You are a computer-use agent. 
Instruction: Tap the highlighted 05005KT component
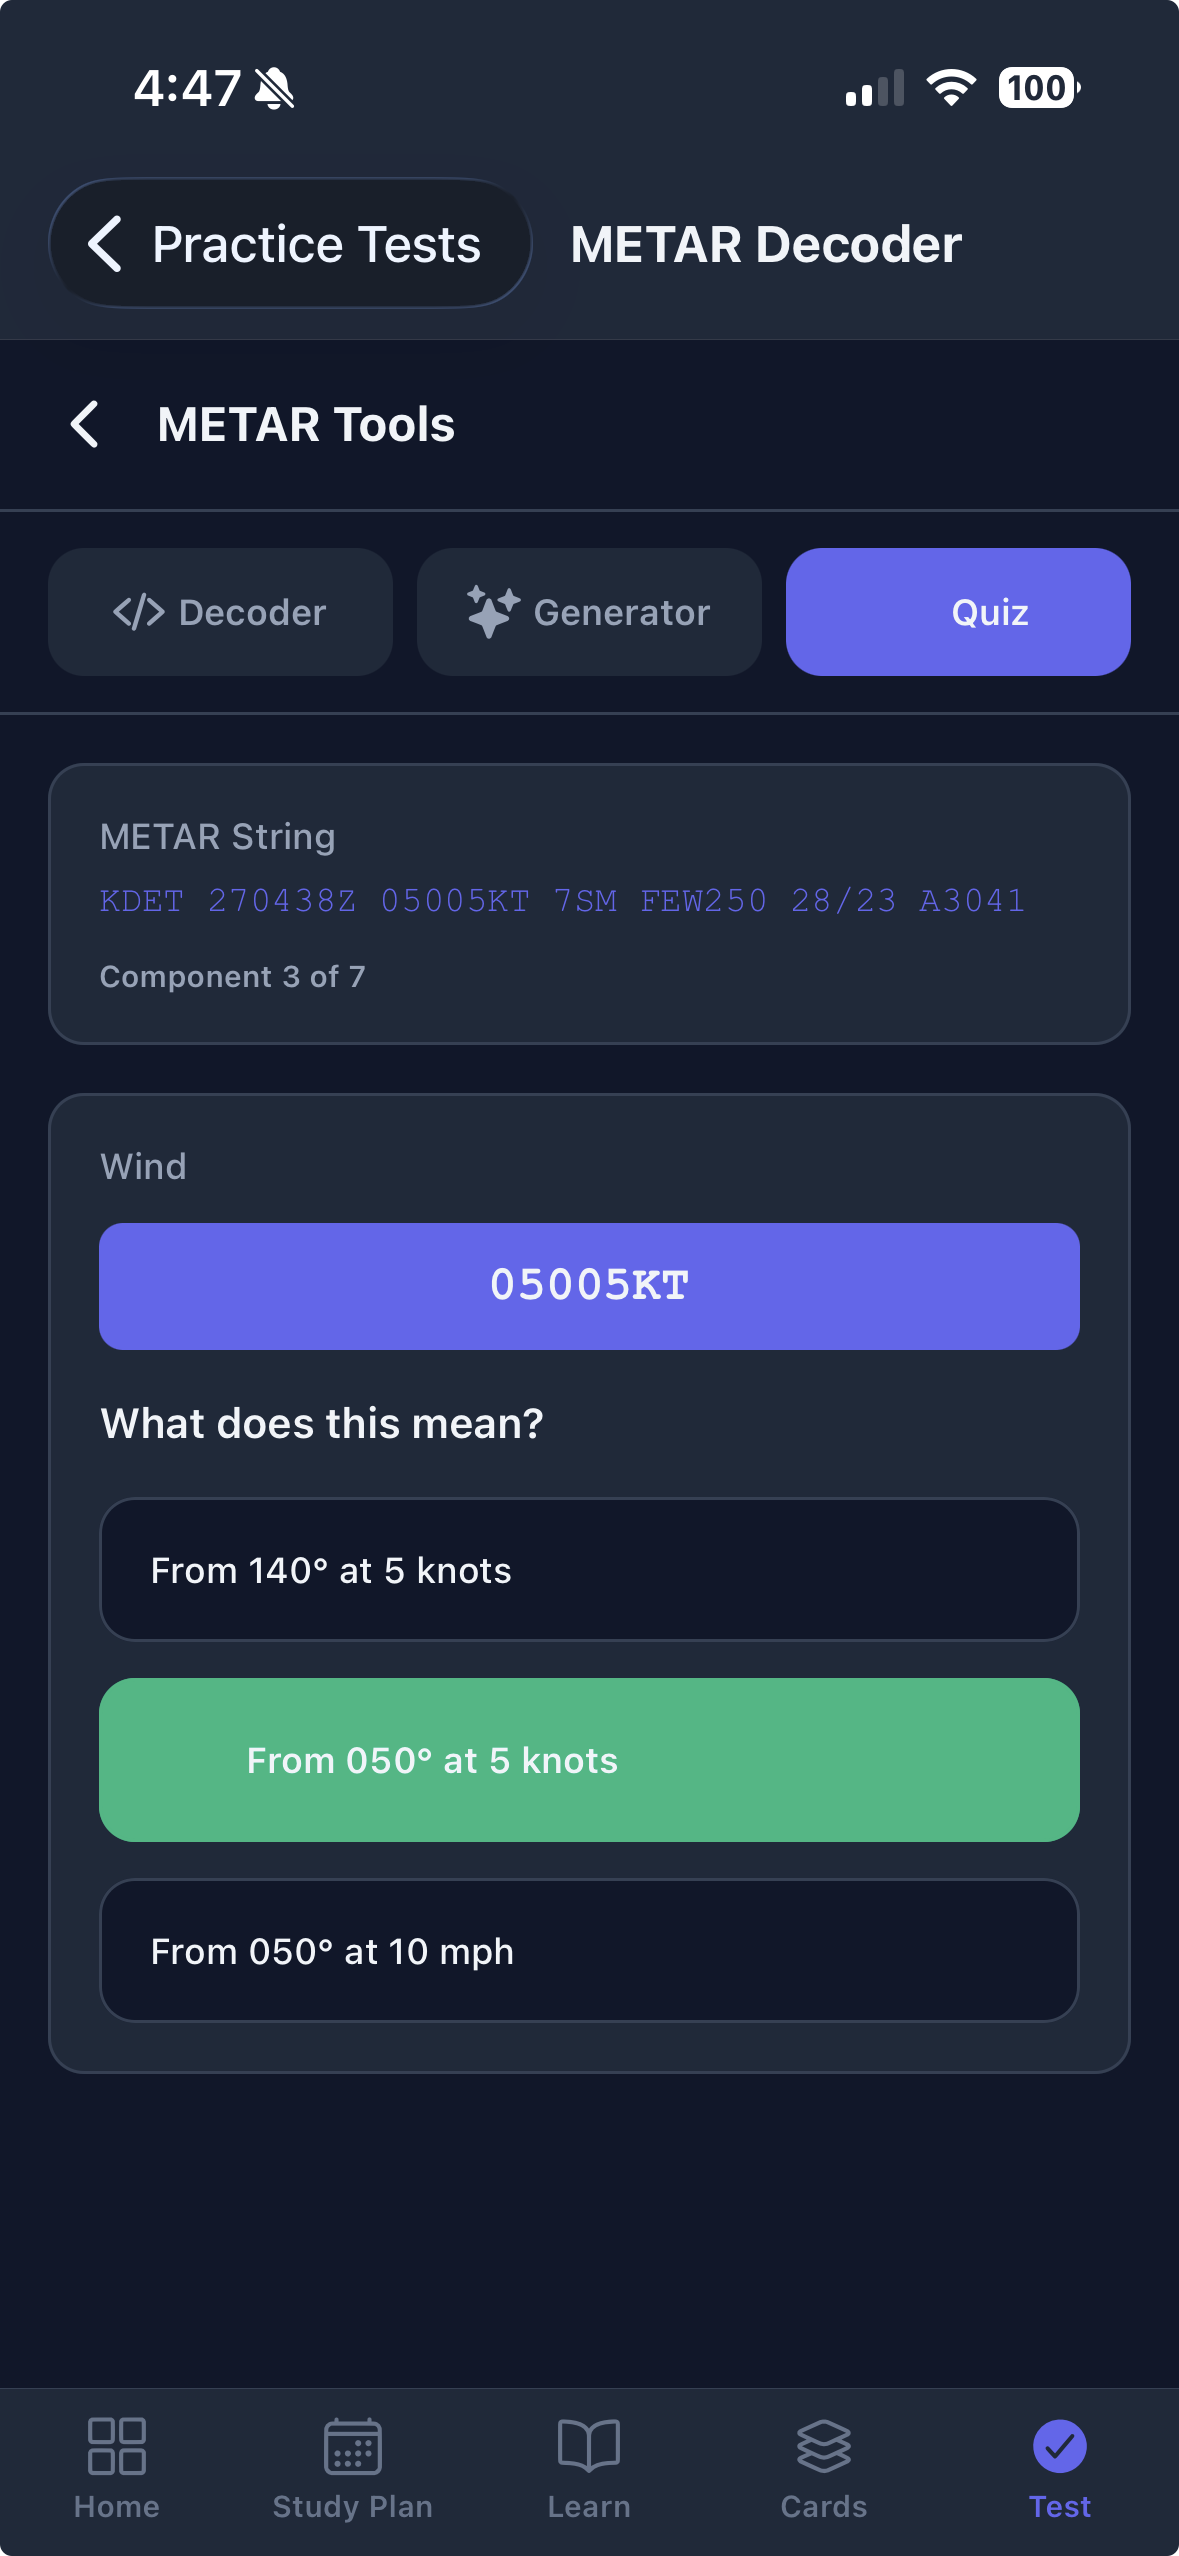(x=589, y=1286)
